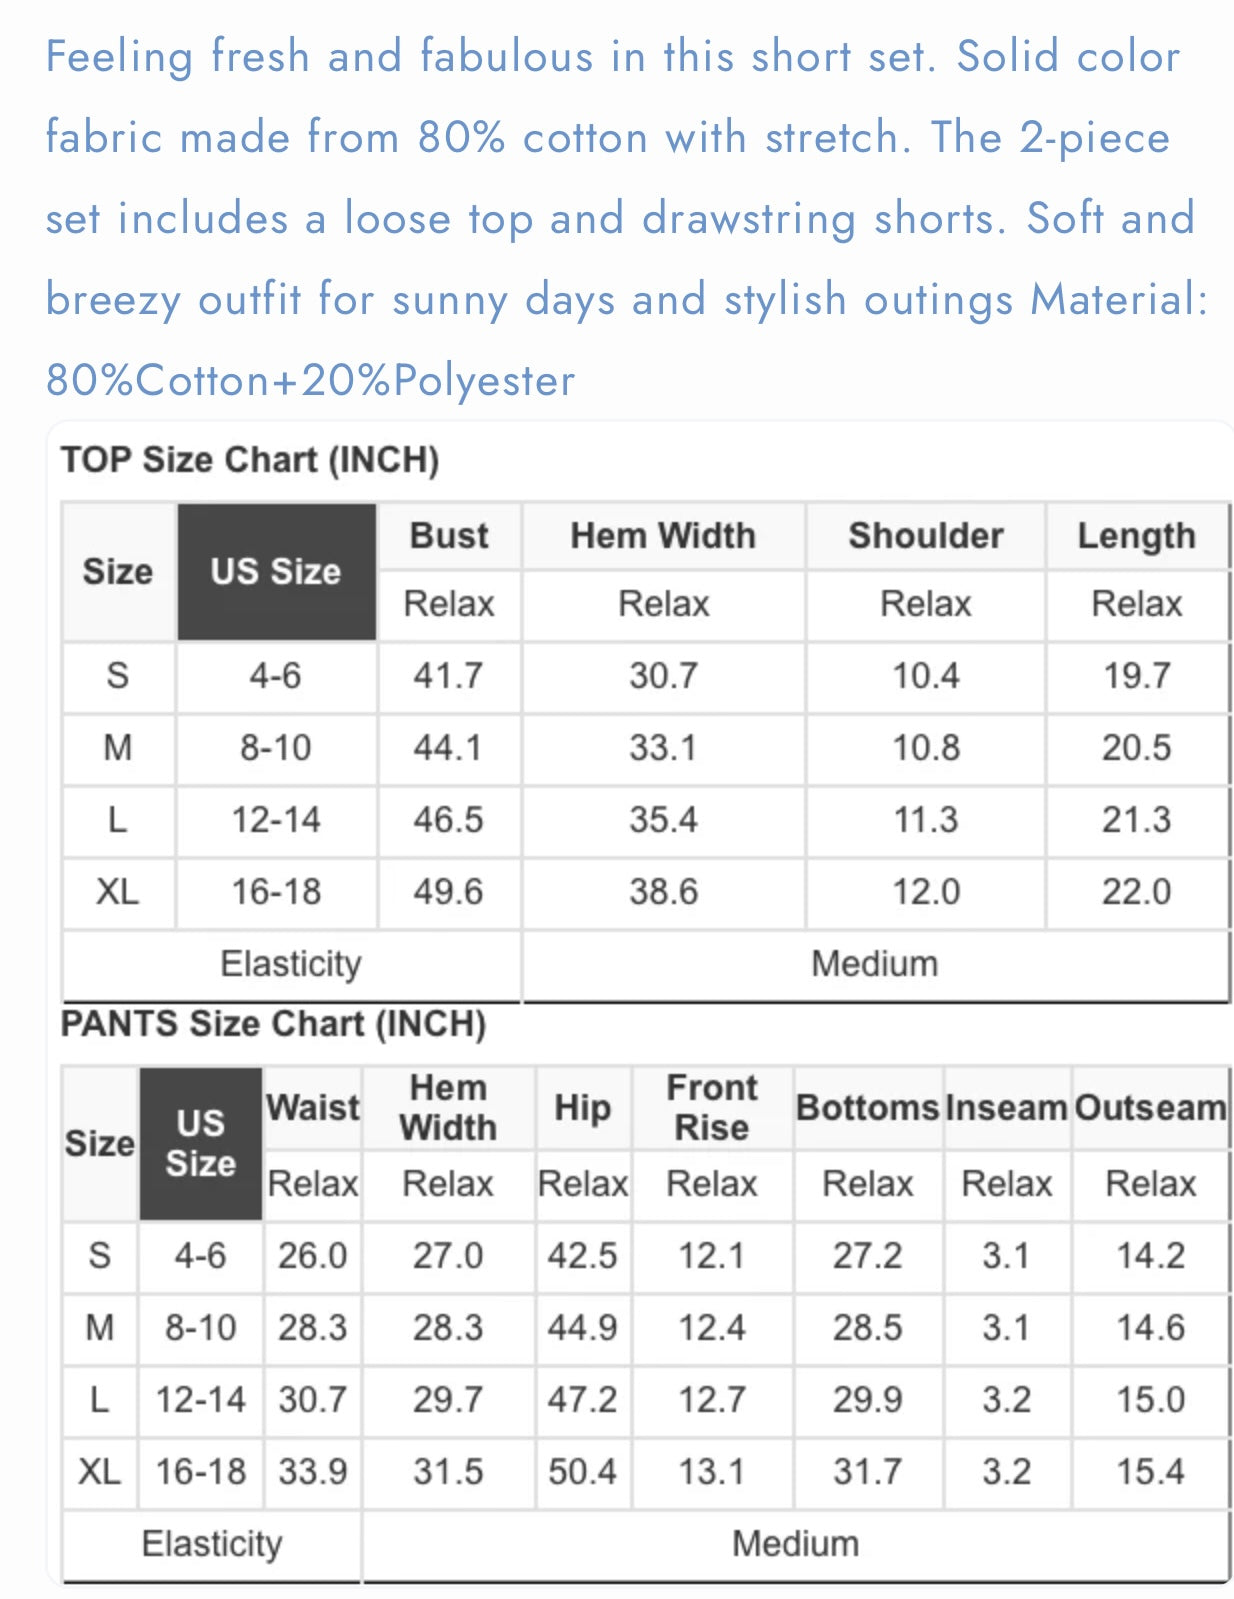Click the Medium elasticity cell in TOP chart
Viewport: 1234px width, 1599px height.
click(x=875, y=964)
